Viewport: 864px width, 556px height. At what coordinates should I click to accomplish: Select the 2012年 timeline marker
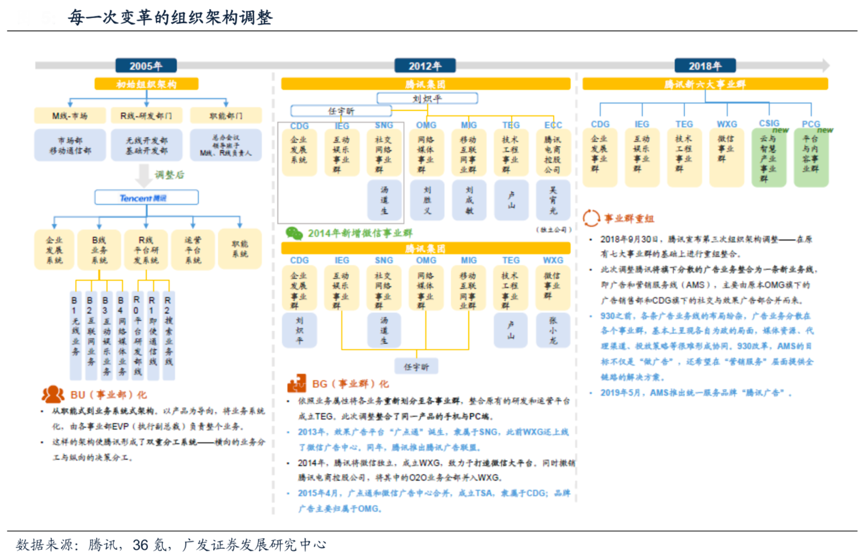click(426, 65)
